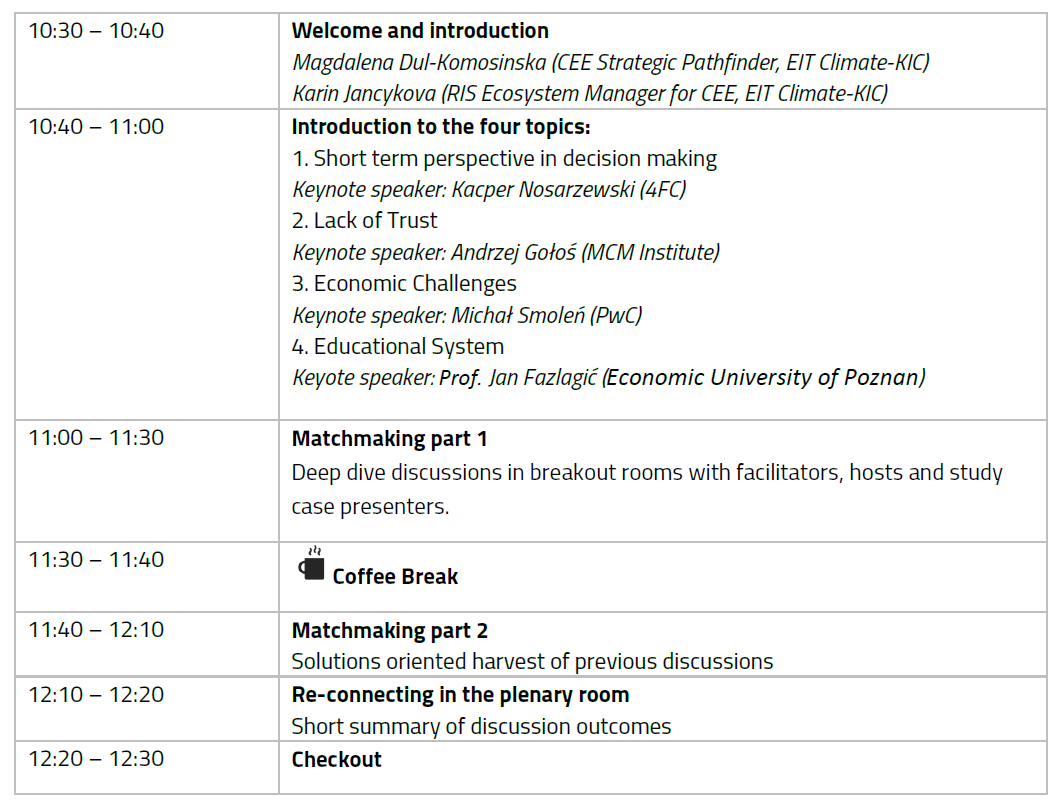Viewport: 1059px width, 807px height.
Task: Click the Matchmaking part 2 heading
Action: [x=389, y=630]
